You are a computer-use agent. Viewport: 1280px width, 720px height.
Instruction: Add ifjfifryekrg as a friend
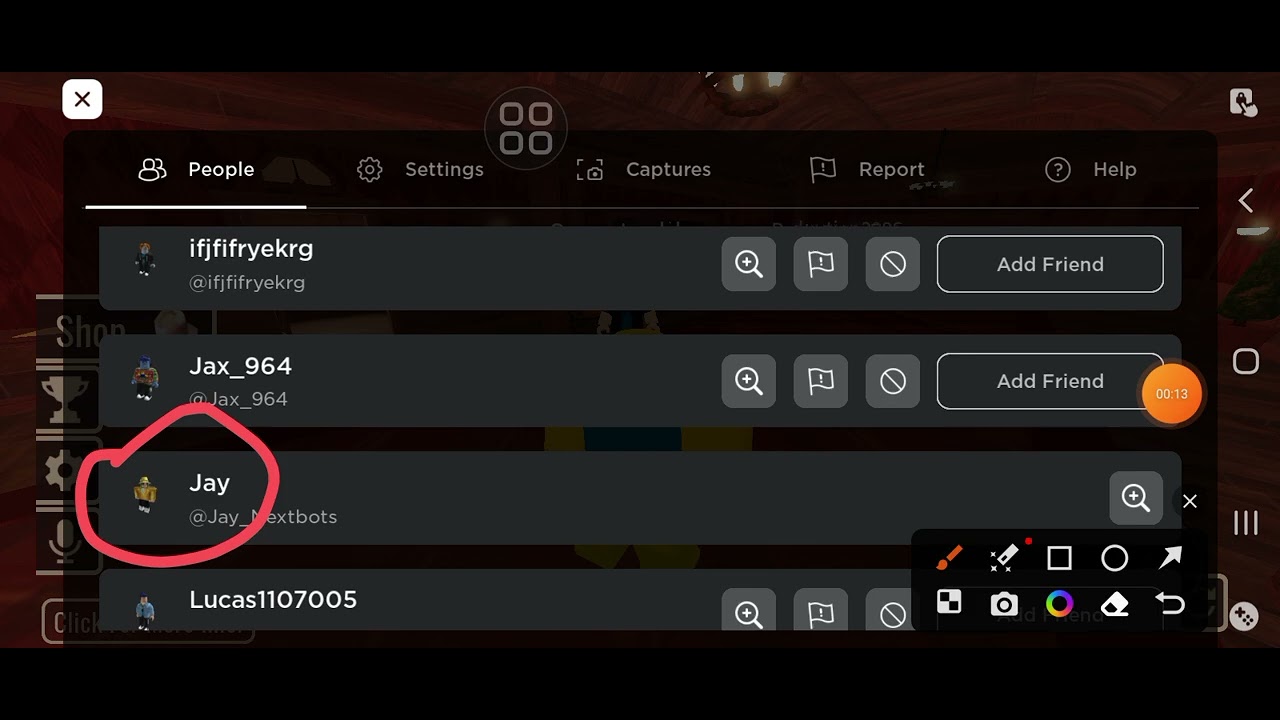(1050, 264)
